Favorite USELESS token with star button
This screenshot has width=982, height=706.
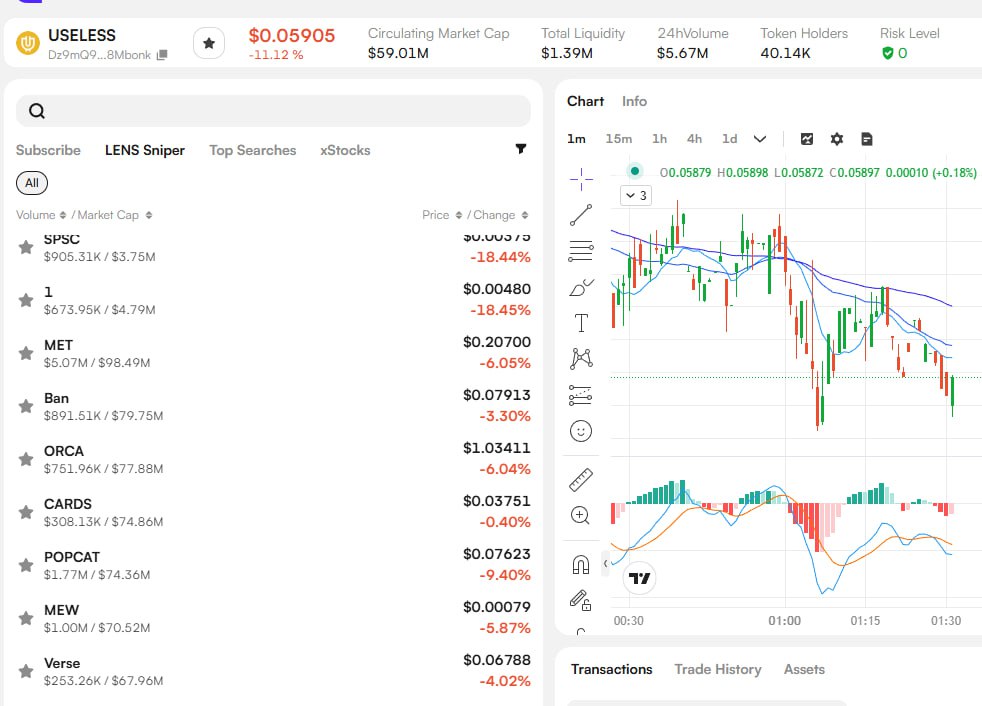coord(209,43)
